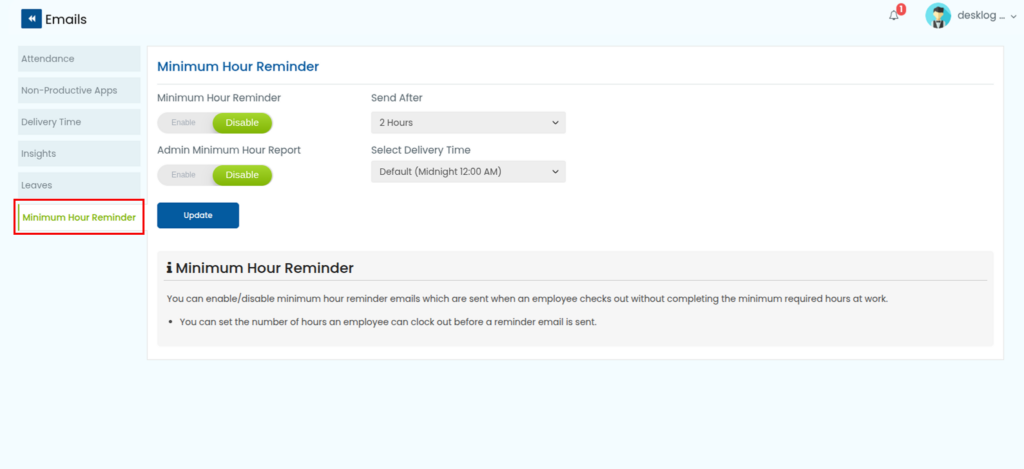Click the user profile avatar
1024x469 pixels.
[937, 16]
